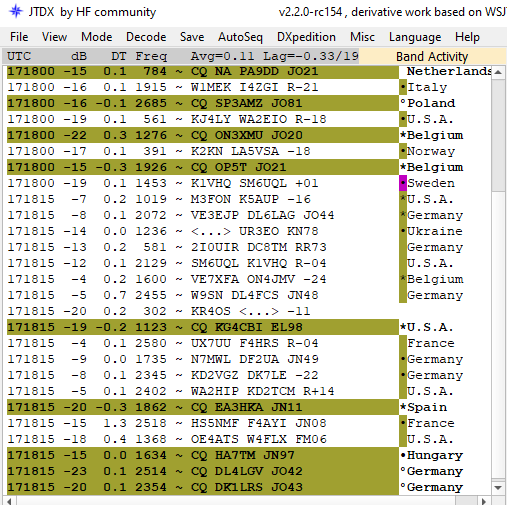This screenshot has width=507, height=505.
Task: Click the JTDX star application icon
Action: 16,12
